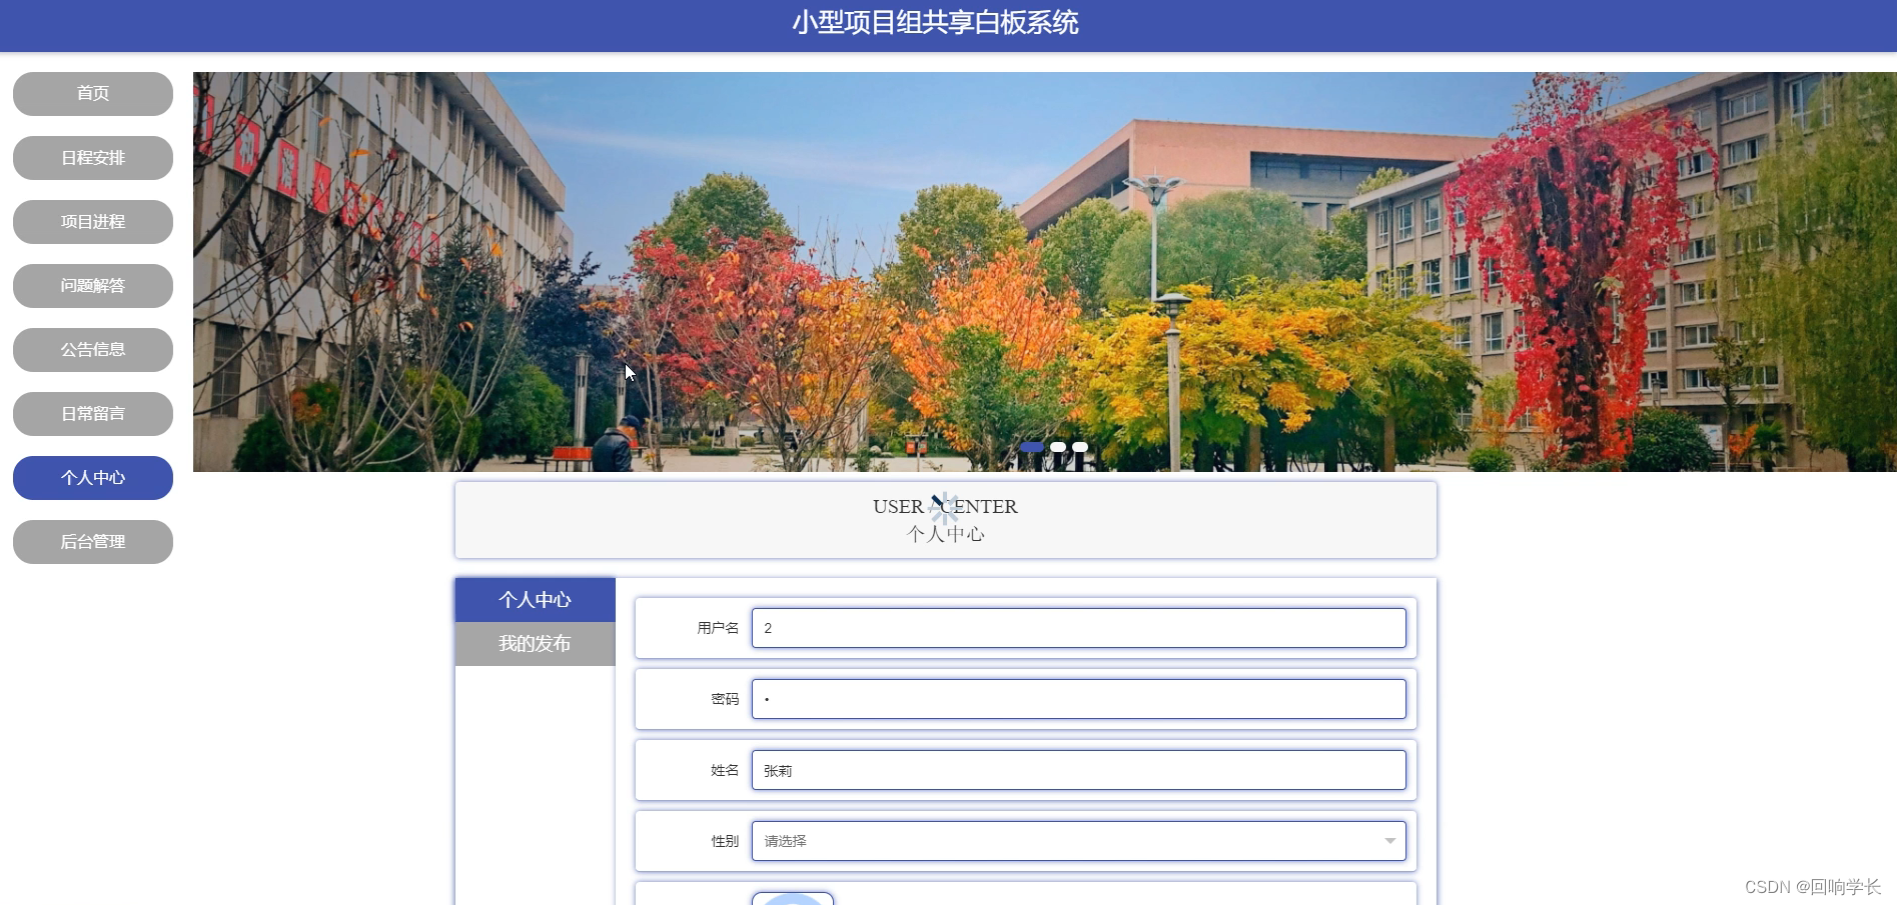The image size is (1897, 905).
Task: Open the 问题解答 Q&A section
Action: click(92, 285)
